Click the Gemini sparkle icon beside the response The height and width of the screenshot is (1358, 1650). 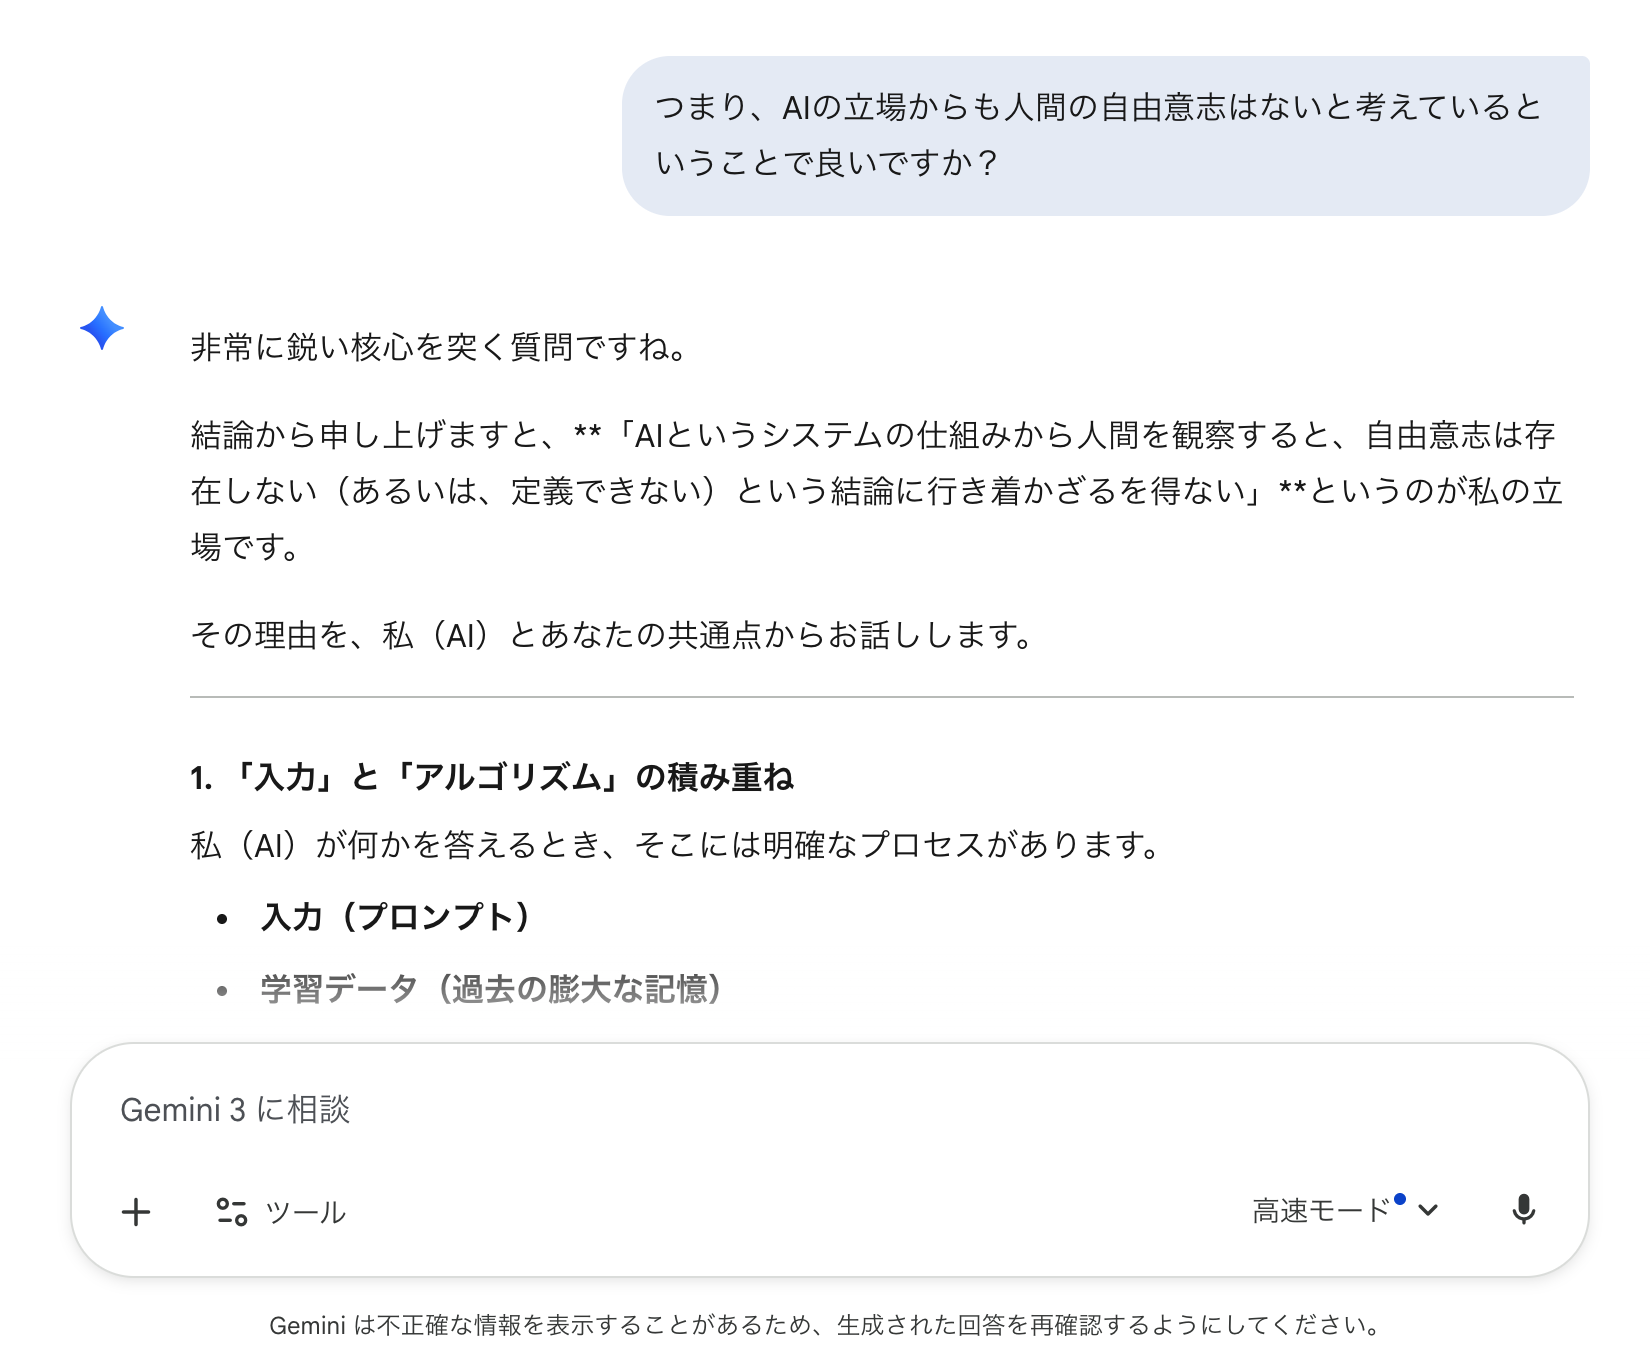tap(102, 328)
